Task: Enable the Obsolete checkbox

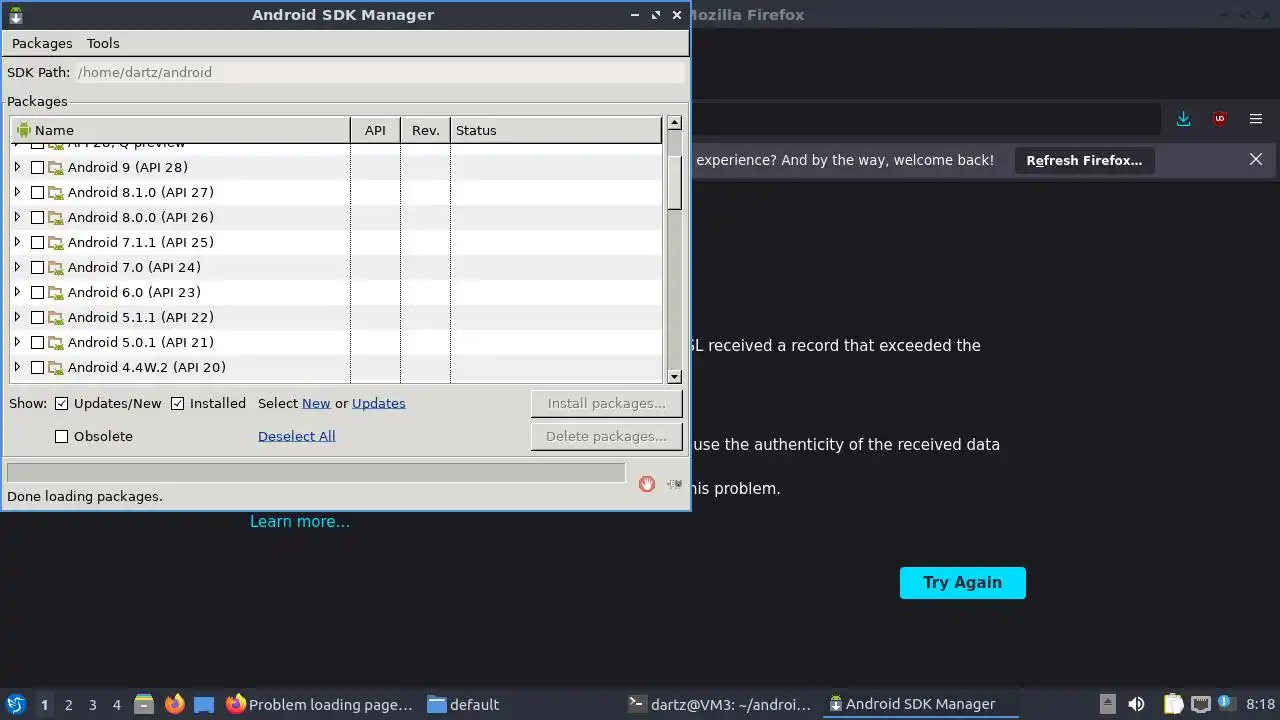Action: click(x=61, y=436)
